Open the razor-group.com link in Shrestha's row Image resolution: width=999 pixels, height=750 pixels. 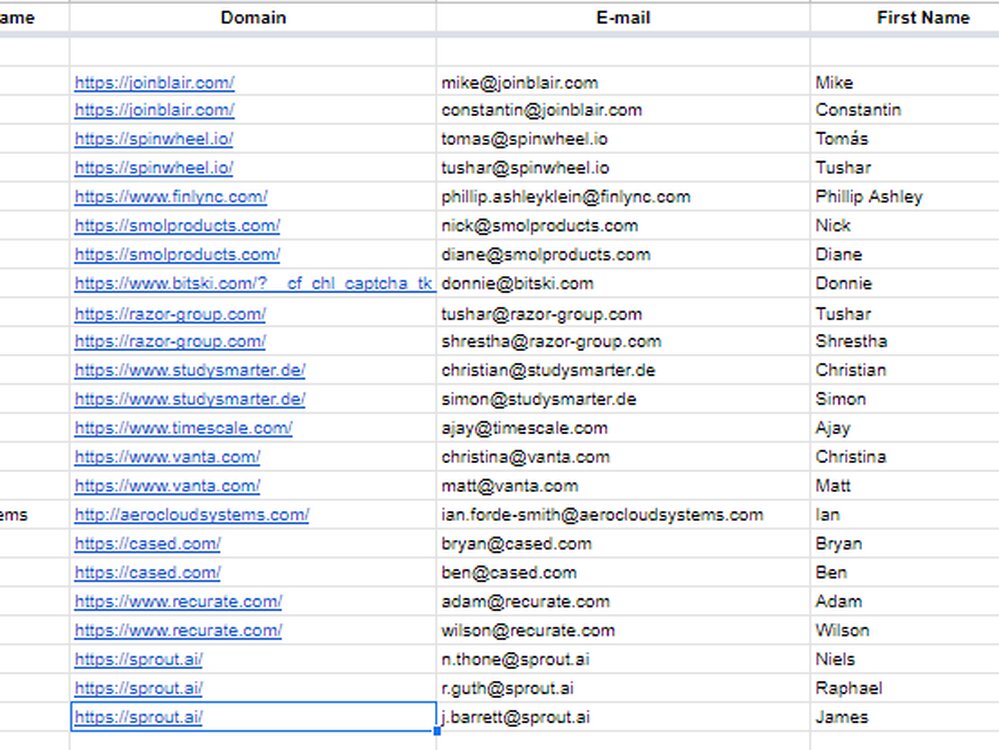click(x=170, y=342)
